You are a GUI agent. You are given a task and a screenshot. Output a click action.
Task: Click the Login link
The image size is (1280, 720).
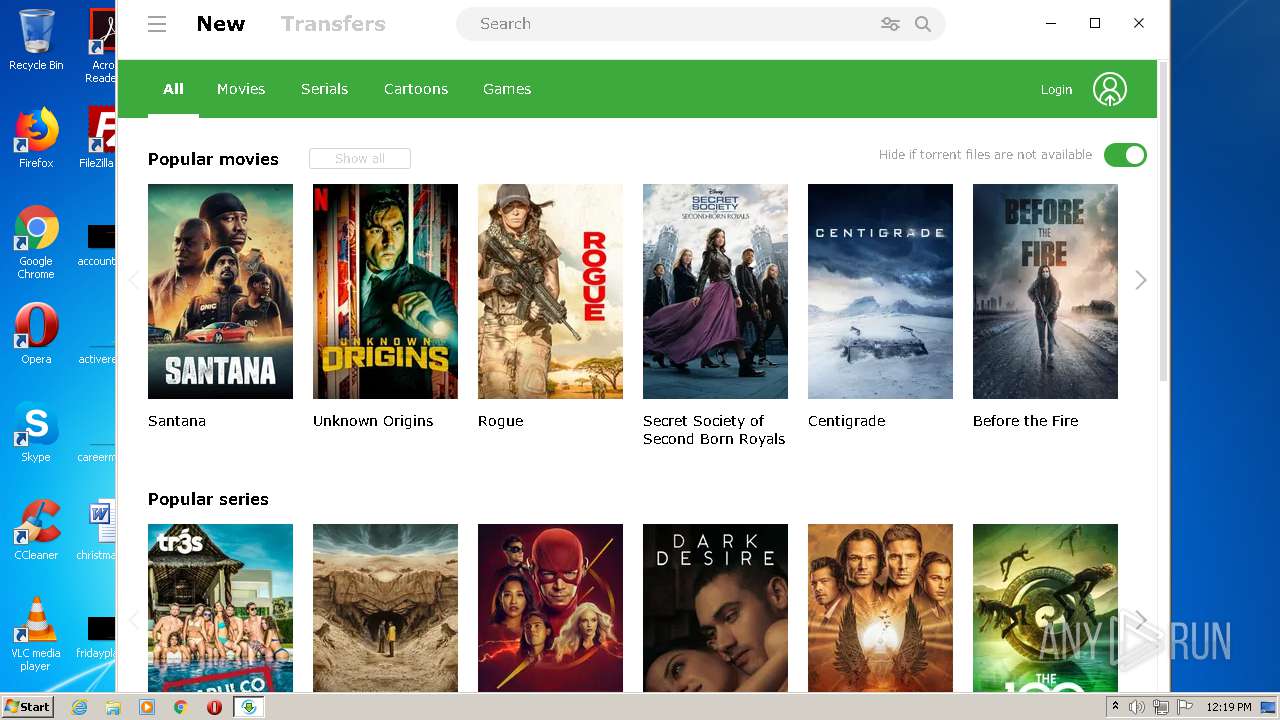(1056, 90)
